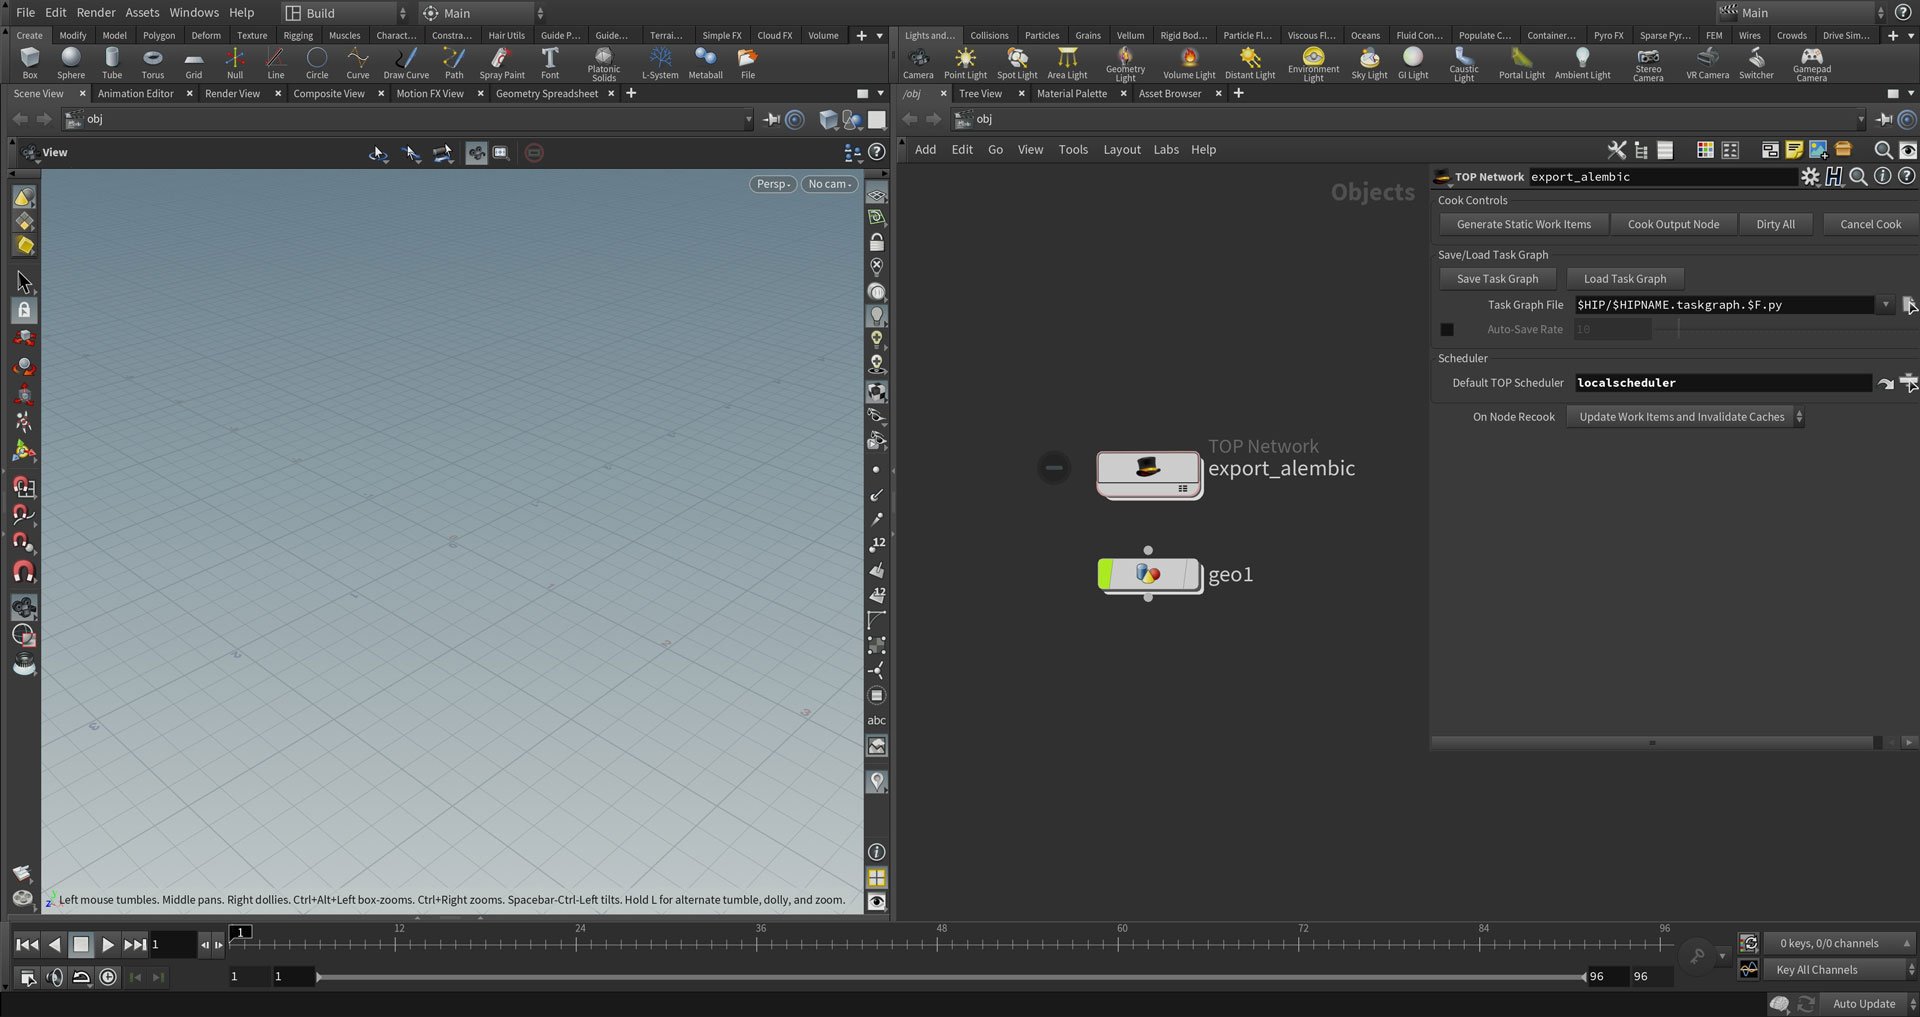Image resolution: width=1920 pixels, height=1017 pixels.
Task: Click Generate Static Work Items button
Action: pos(1523,224)
